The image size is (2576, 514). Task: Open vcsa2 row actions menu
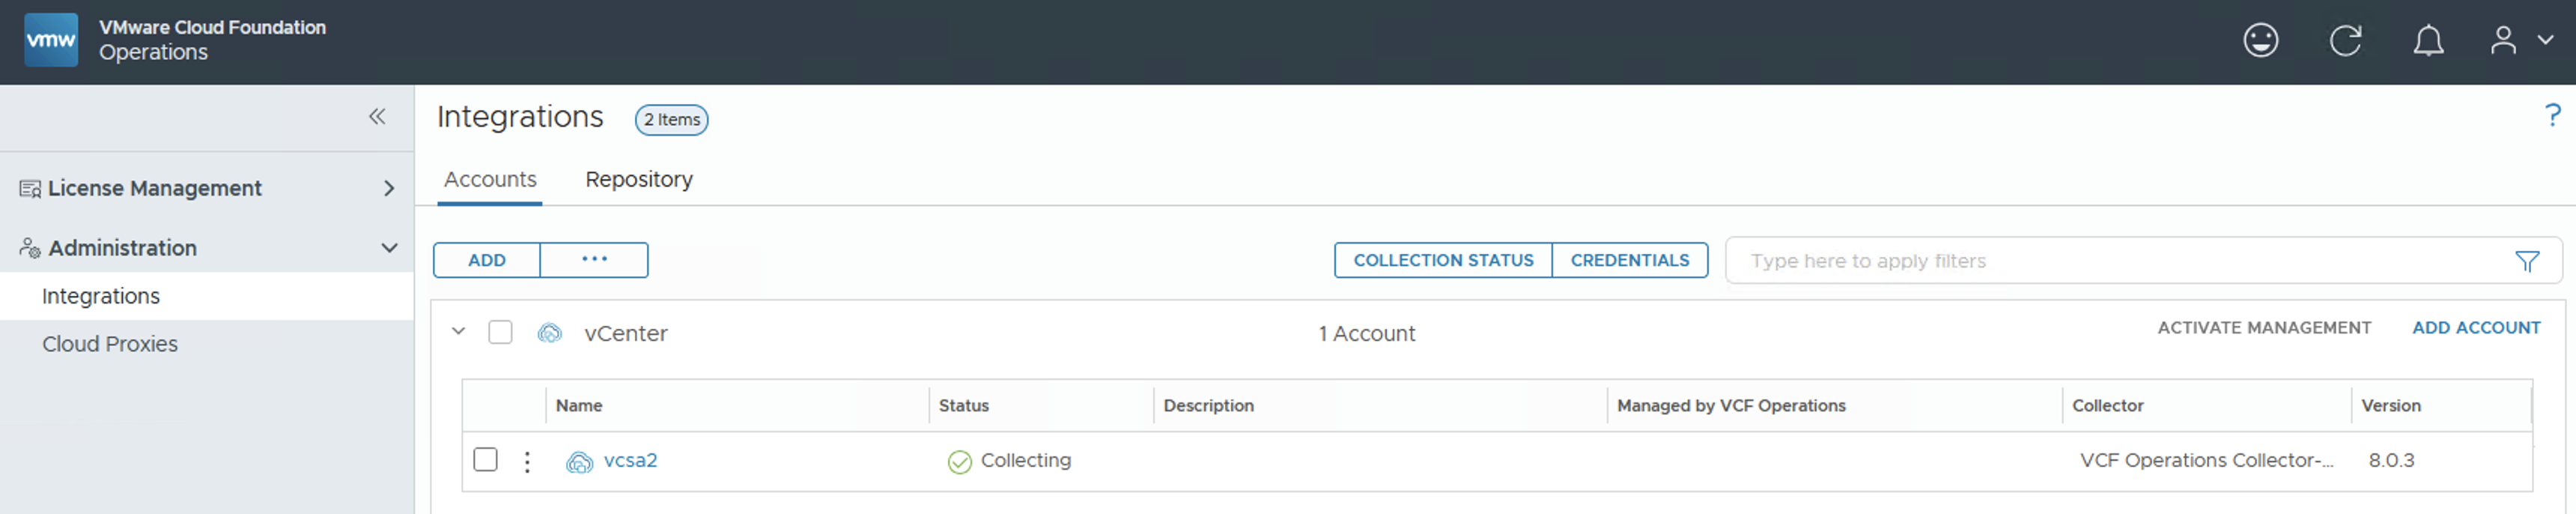click(527, 461)
